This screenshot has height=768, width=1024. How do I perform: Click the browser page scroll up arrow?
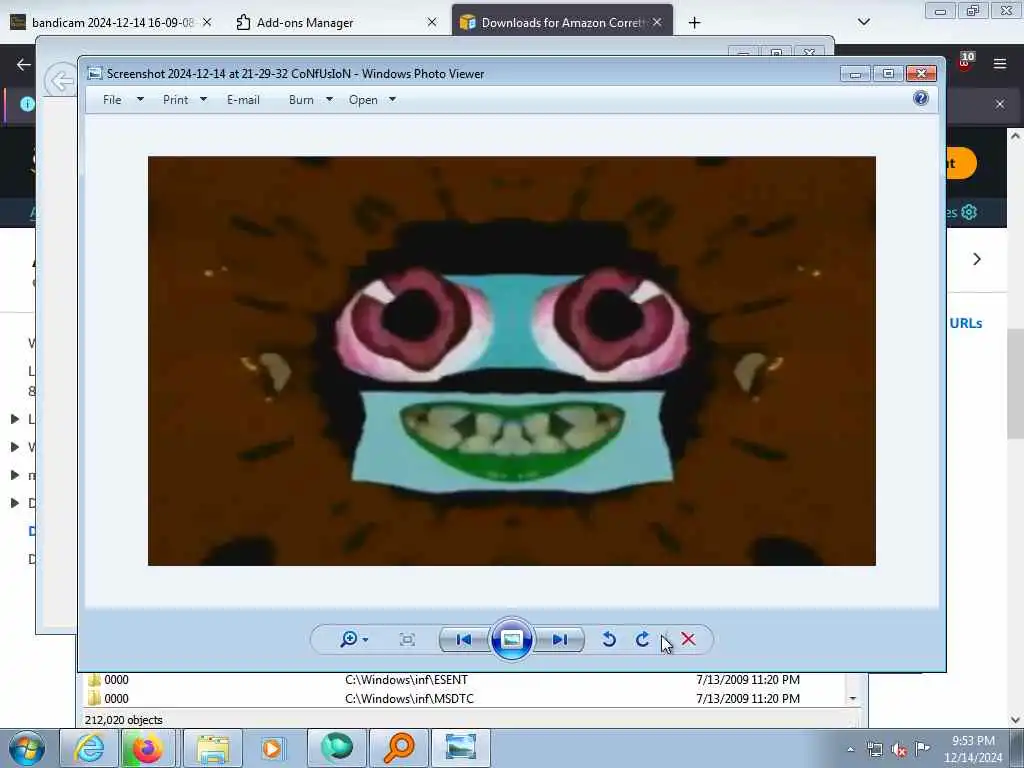pyautogui.click(x=1015, y=136)
